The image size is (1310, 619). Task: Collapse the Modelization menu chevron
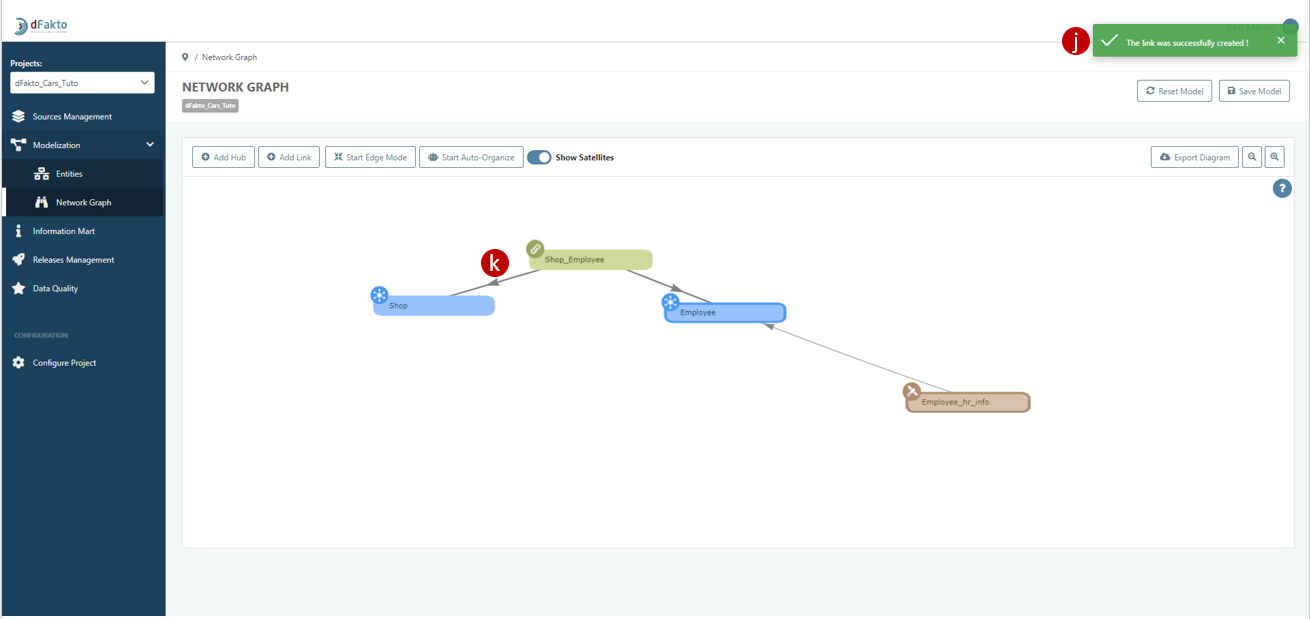click(150, 145)
